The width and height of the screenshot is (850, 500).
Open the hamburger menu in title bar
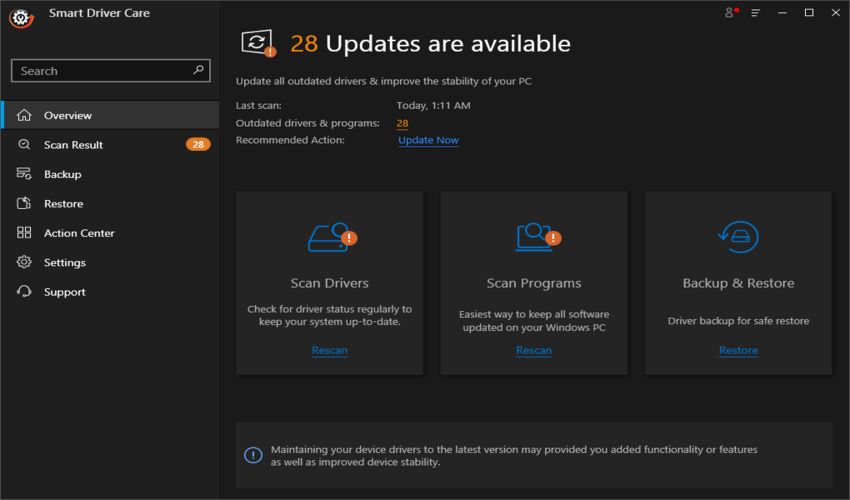pyautogui.click(x=755, y=12)
